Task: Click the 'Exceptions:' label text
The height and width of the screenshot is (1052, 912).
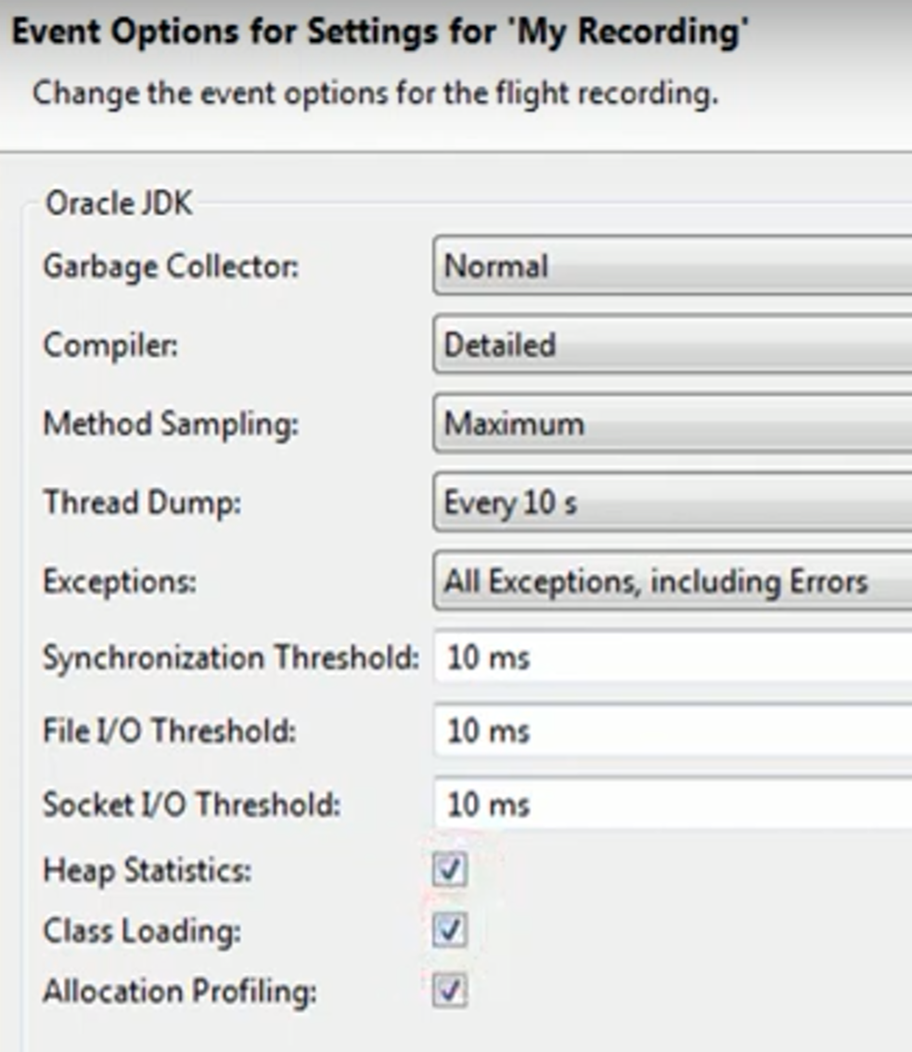Action: coord(120,582)
